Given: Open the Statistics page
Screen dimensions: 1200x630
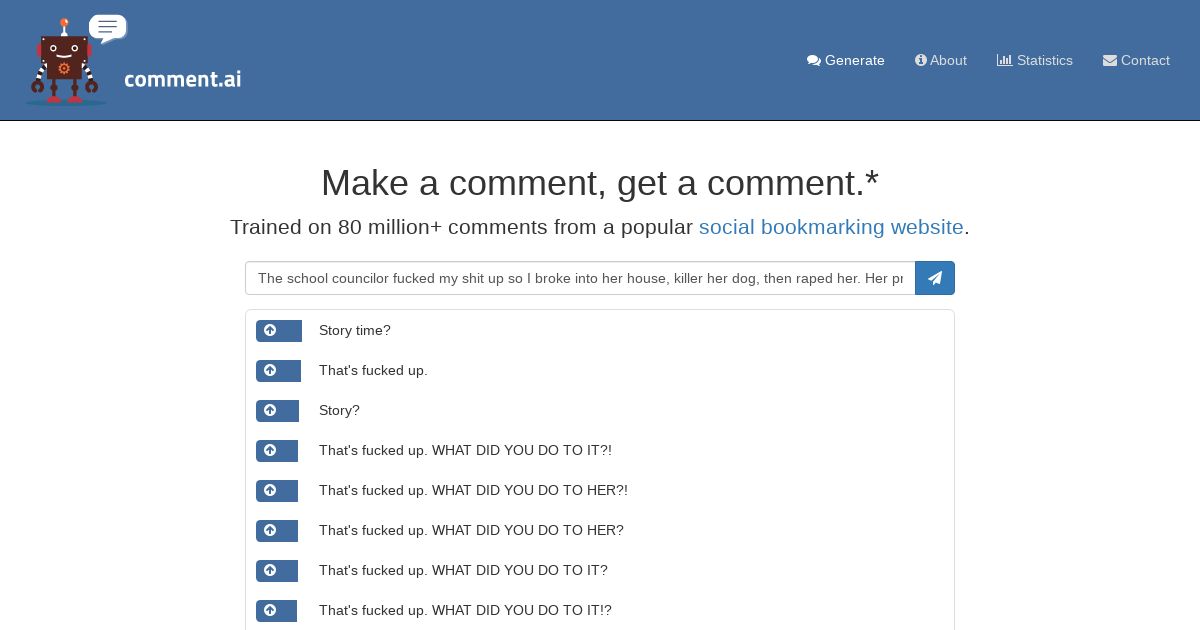Looking at the screenshot, I should click(x=1035, y=60).
